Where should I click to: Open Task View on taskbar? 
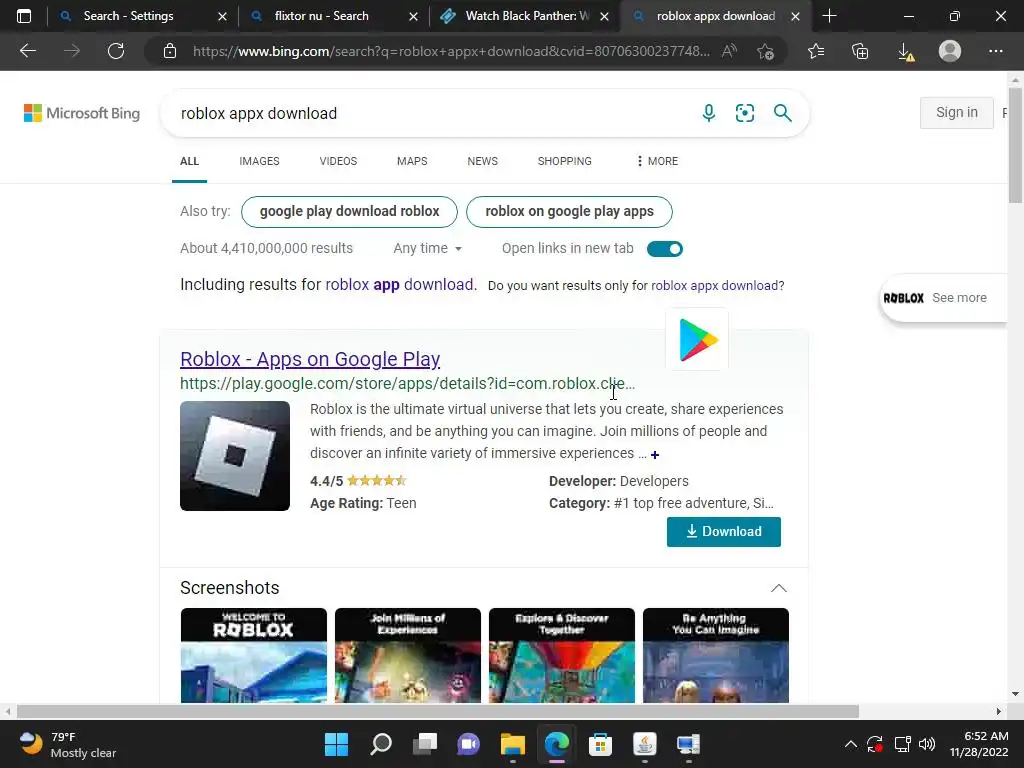(x=425, y=744)
